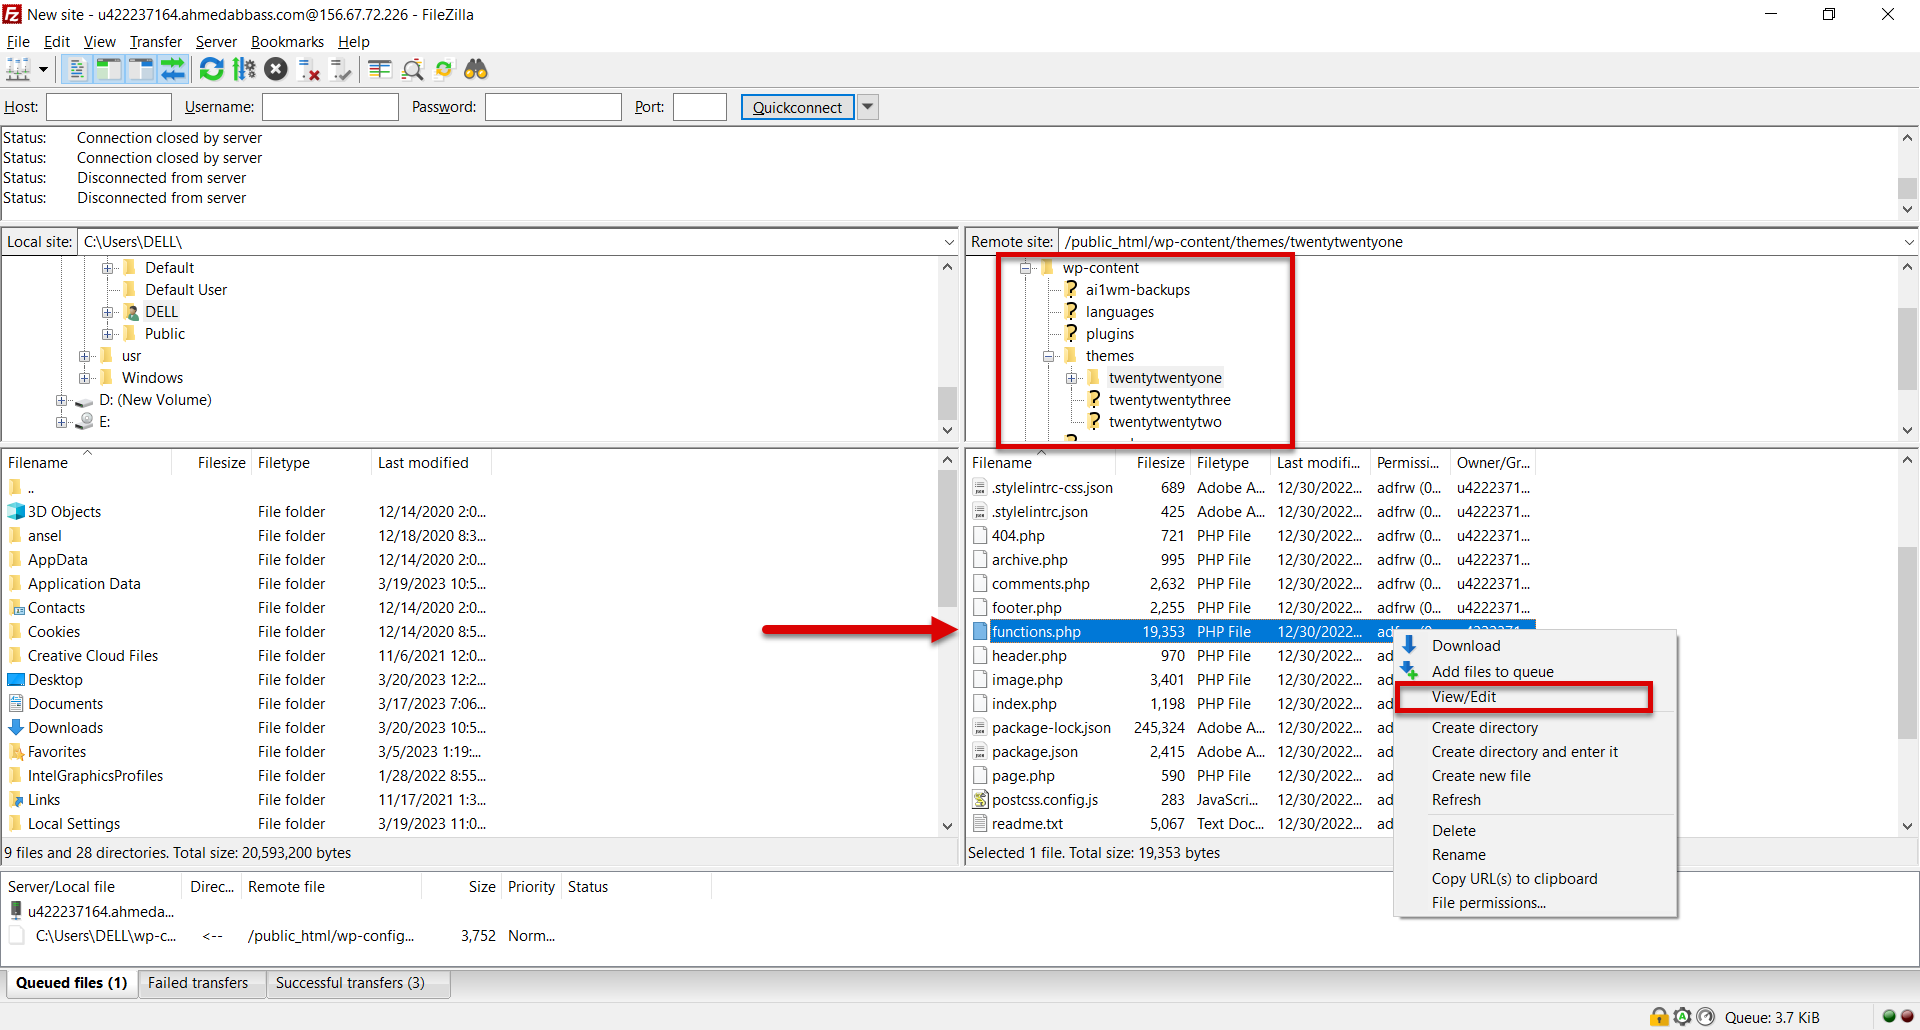Click refresh file lists icon
1920x1030 pixels.
211,69
